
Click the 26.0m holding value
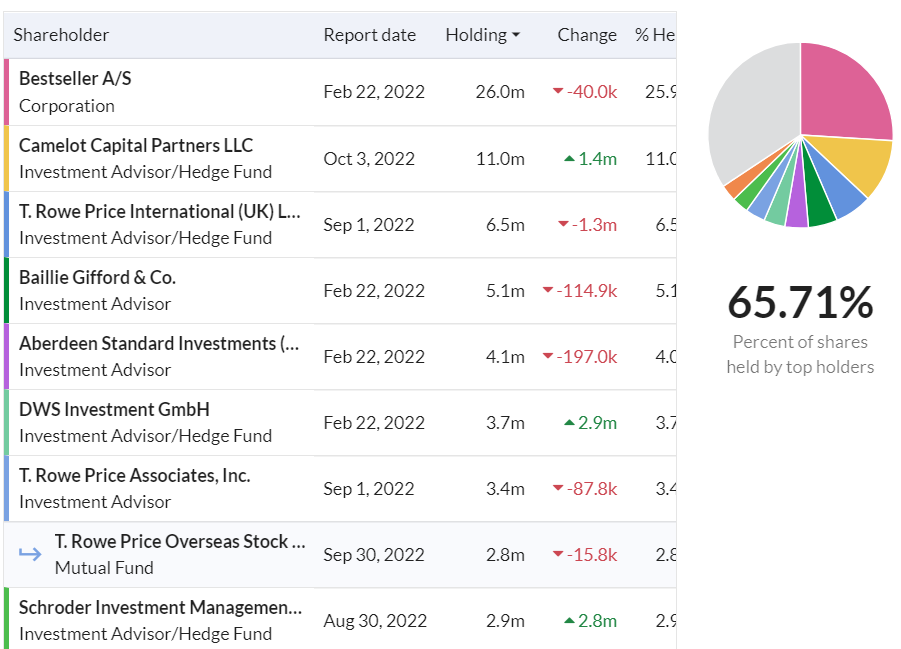click(x=500, y=92)
